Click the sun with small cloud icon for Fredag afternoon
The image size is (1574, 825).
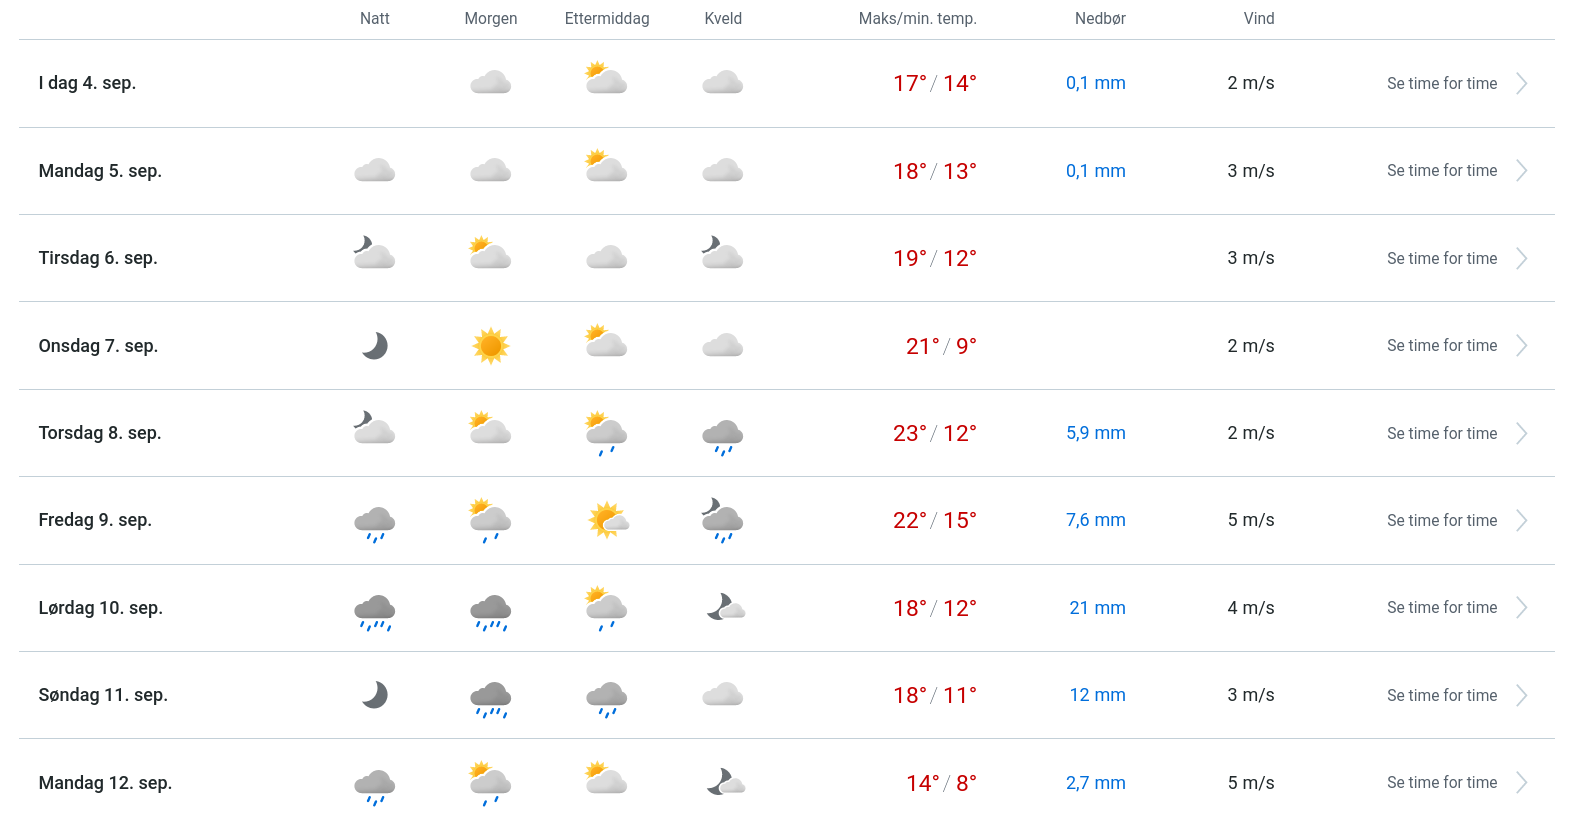pos(607,521)
